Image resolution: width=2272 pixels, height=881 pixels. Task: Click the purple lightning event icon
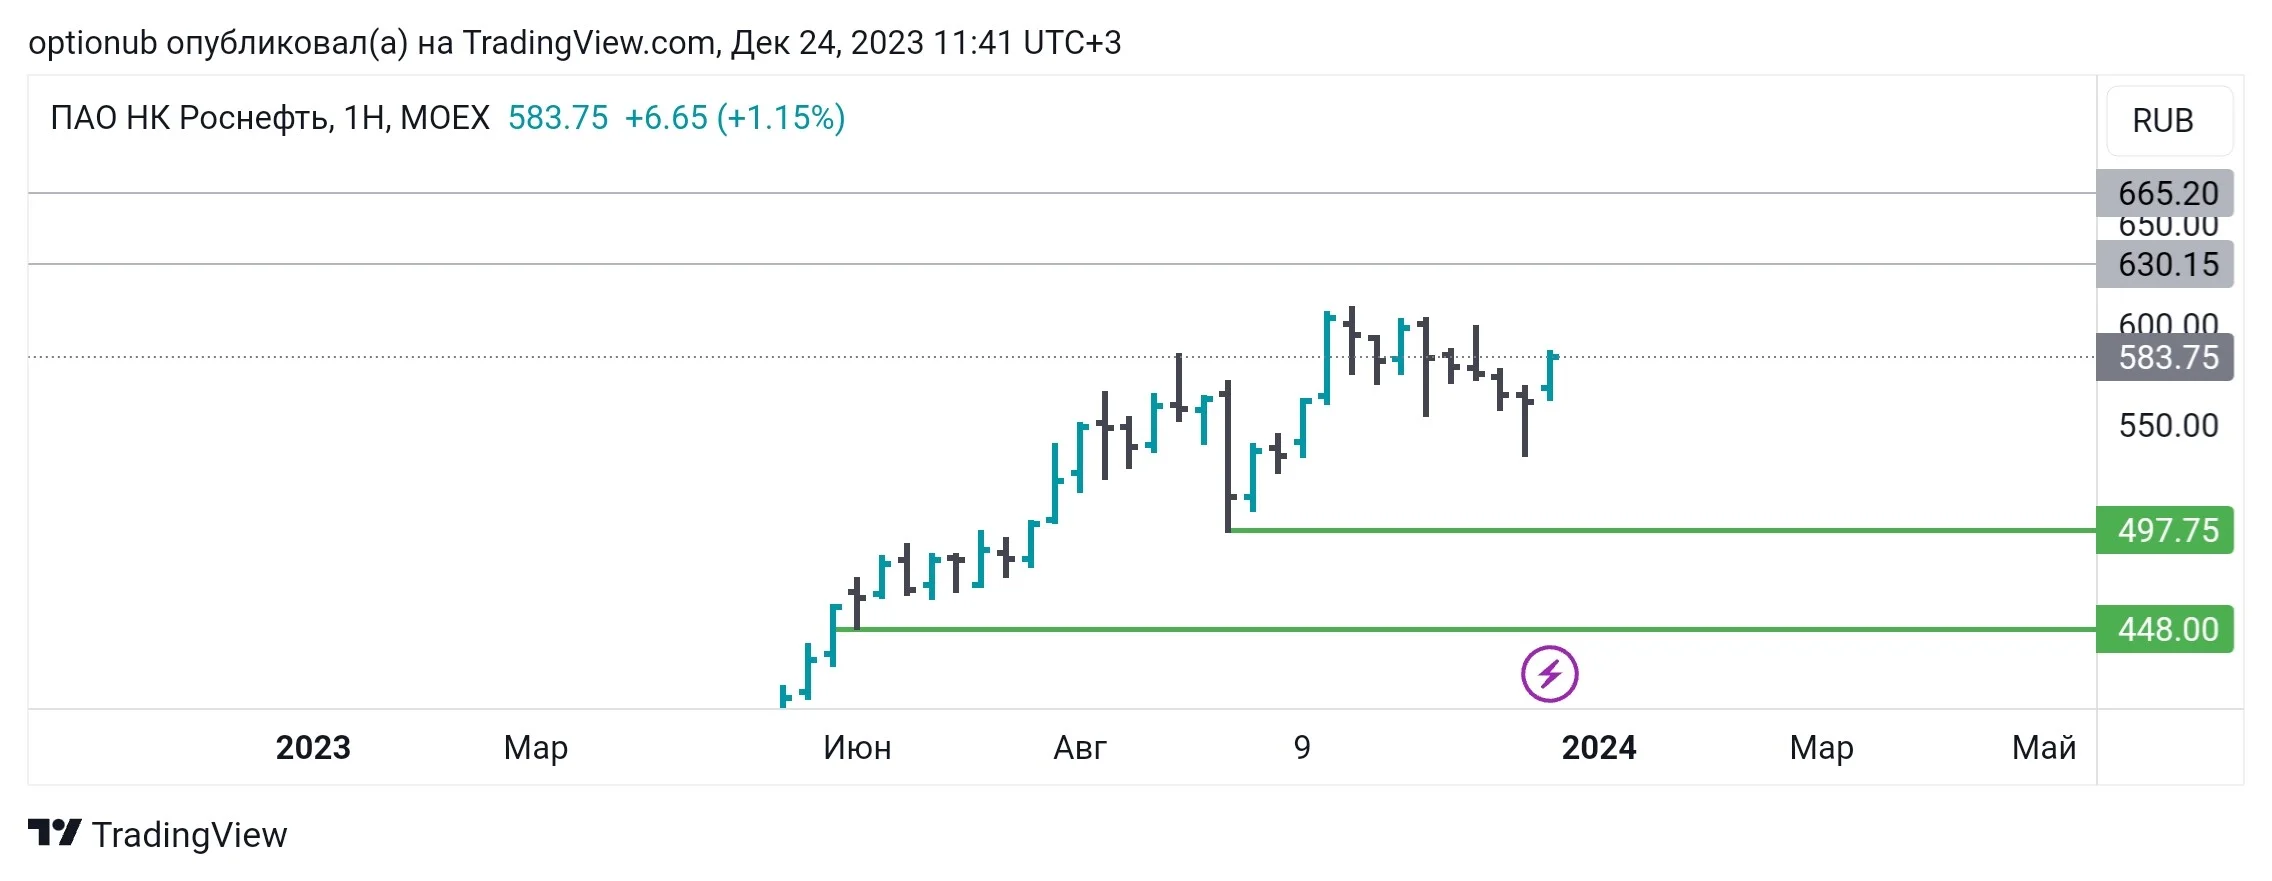1549,674
